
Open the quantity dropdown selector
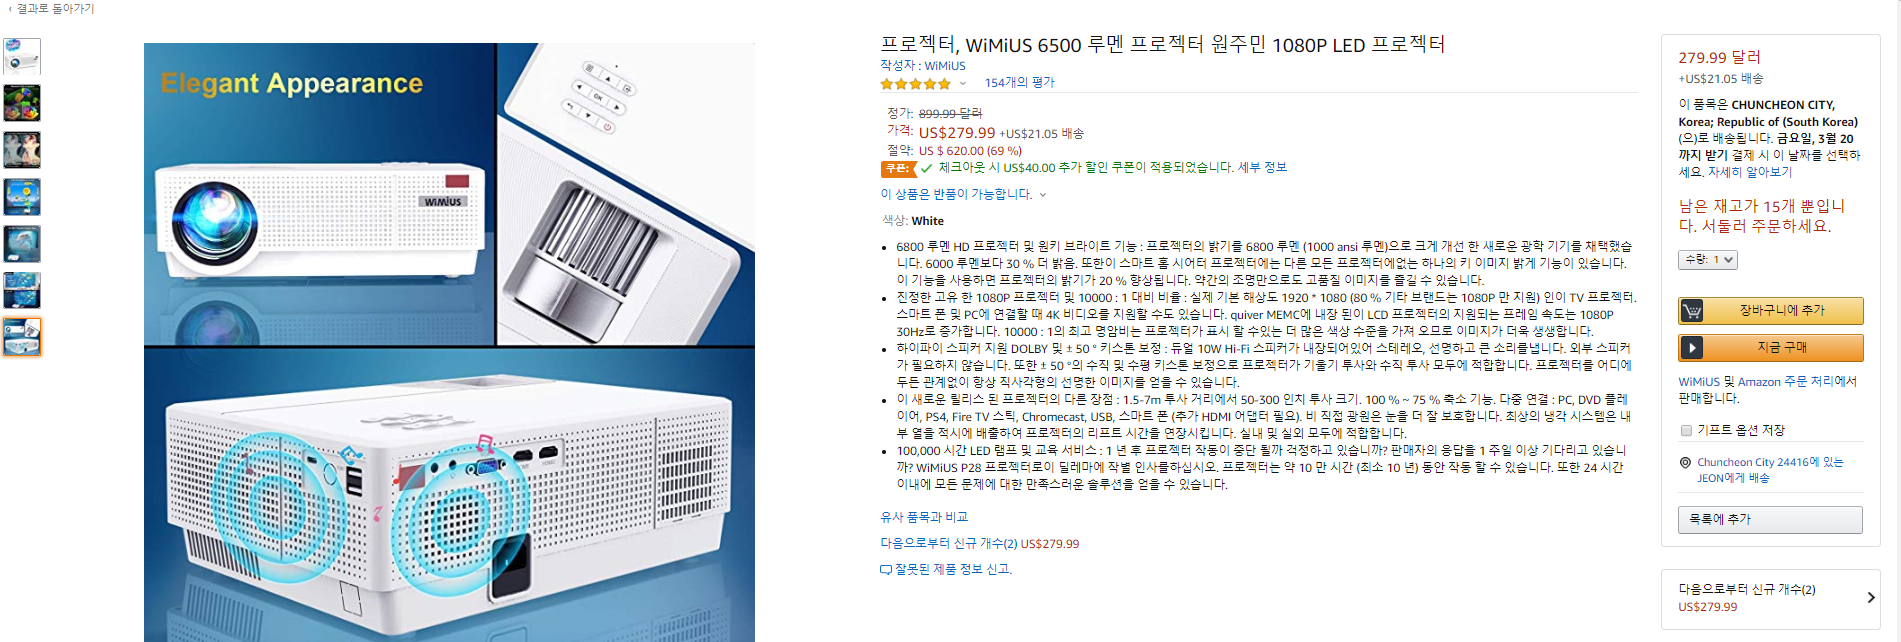[x=1708, y=260]
